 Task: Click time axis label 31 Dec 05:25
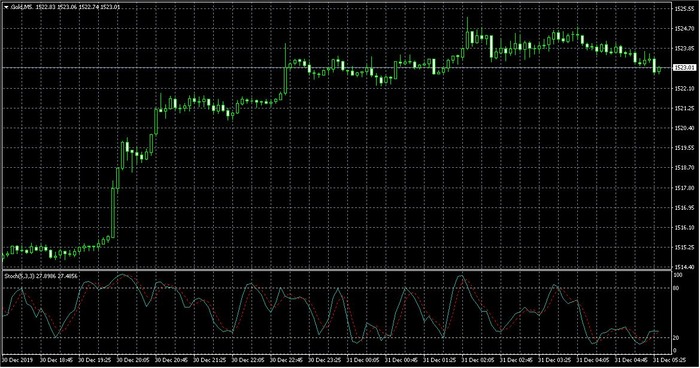(x=669, y=360)
